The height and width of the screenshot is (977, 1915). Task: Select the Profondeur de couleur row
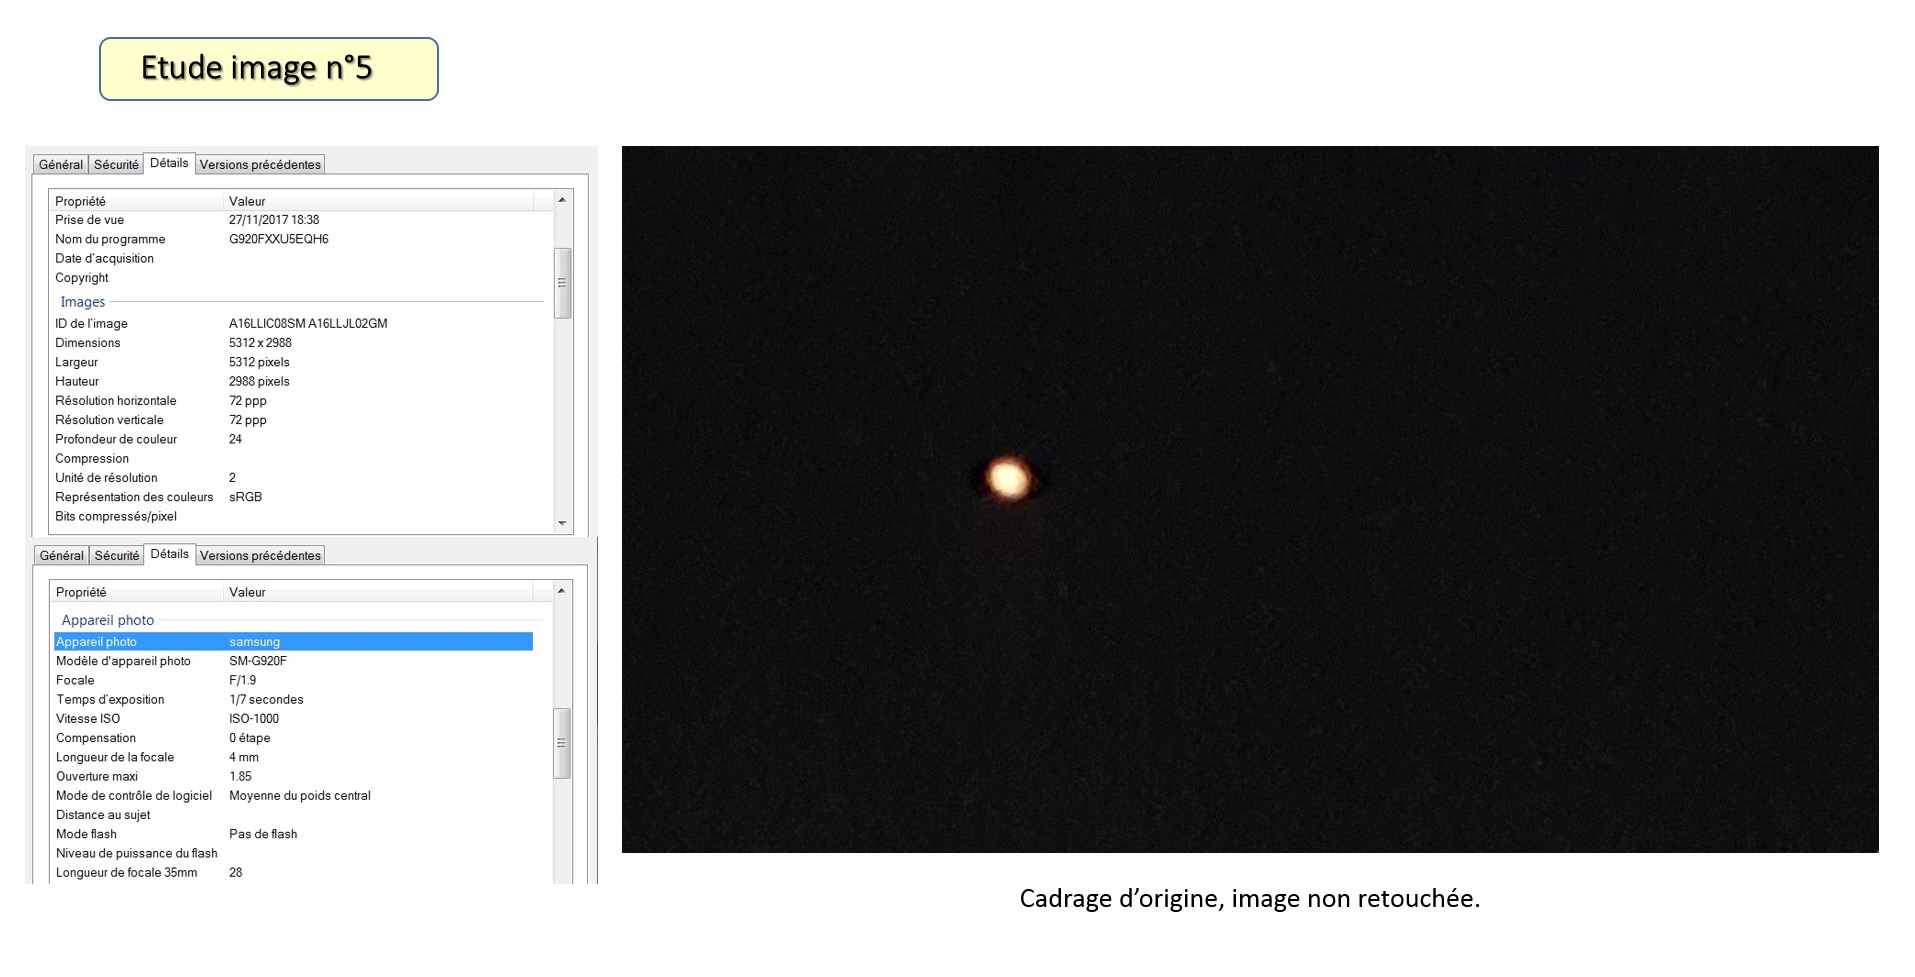(x=293, y=439)
